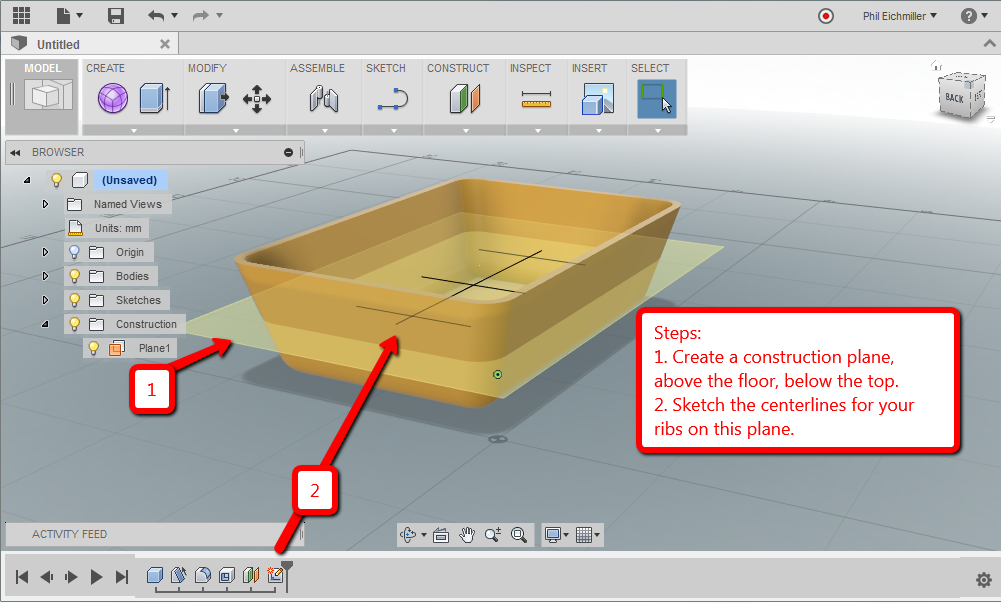Toggle Bodies folder visibility bulb
The image size is (1001, 603).
click(x=74, y=276)
